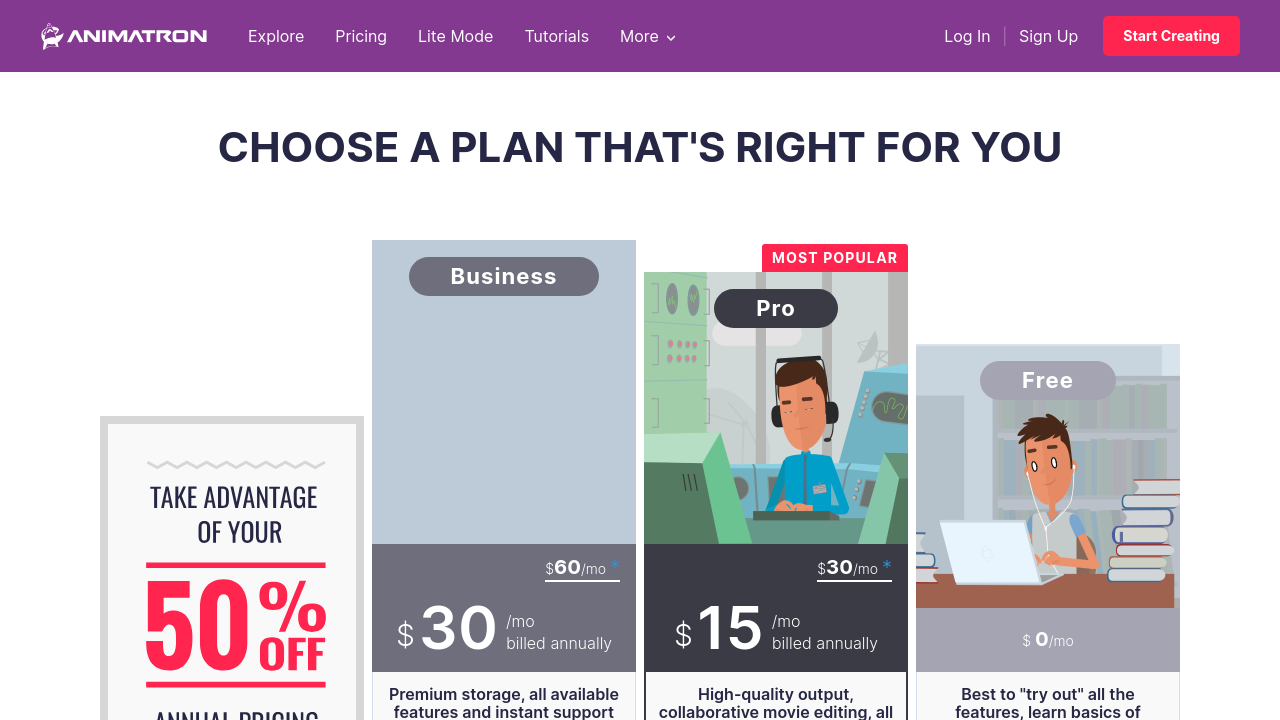Screen dimensions: 1280x720
Task: Click the asterisk beside $30/mo Pro price
Action: pyautogui.click(x=887, y=566)
